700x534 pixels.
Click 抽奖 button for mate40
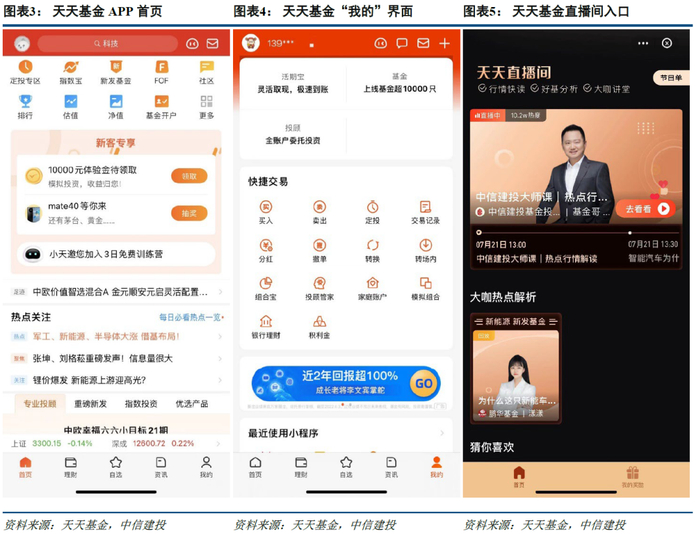(189, 213)
